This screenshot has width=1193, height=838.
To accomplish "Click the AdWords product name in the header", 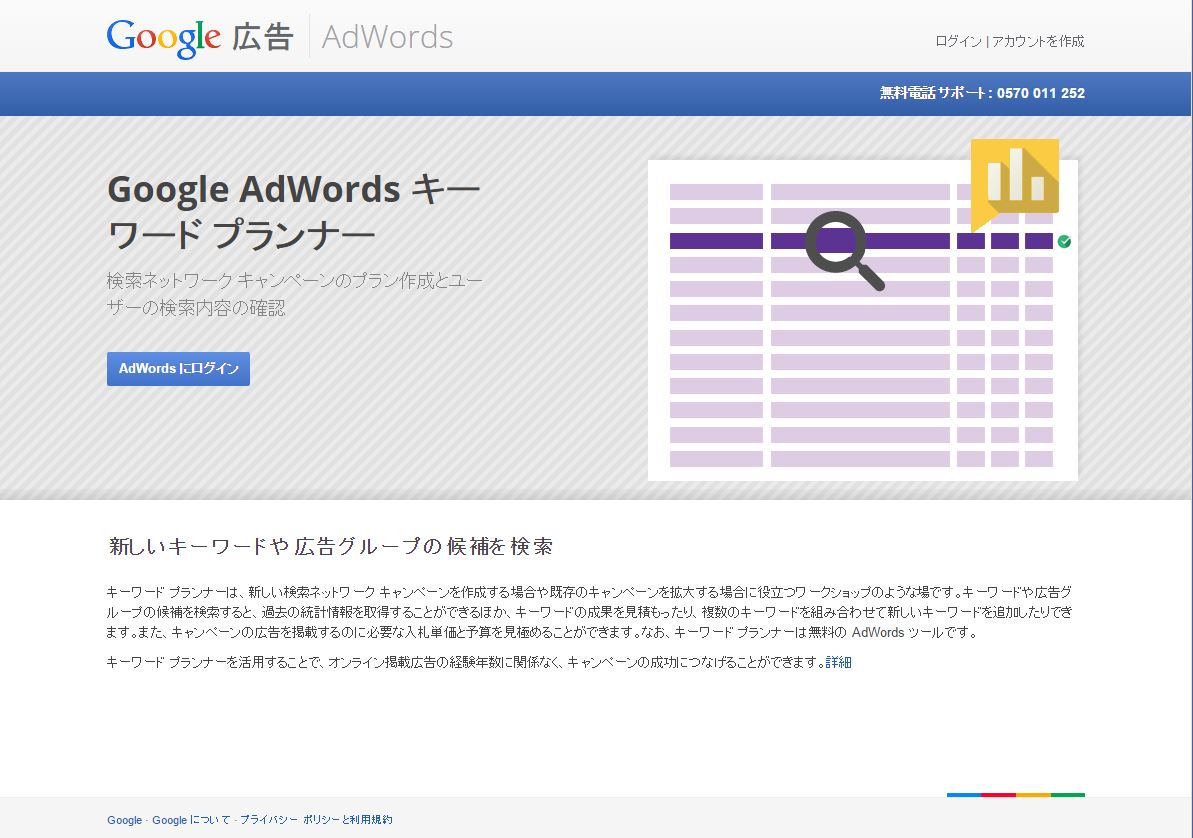I will [x=387, y=37].
